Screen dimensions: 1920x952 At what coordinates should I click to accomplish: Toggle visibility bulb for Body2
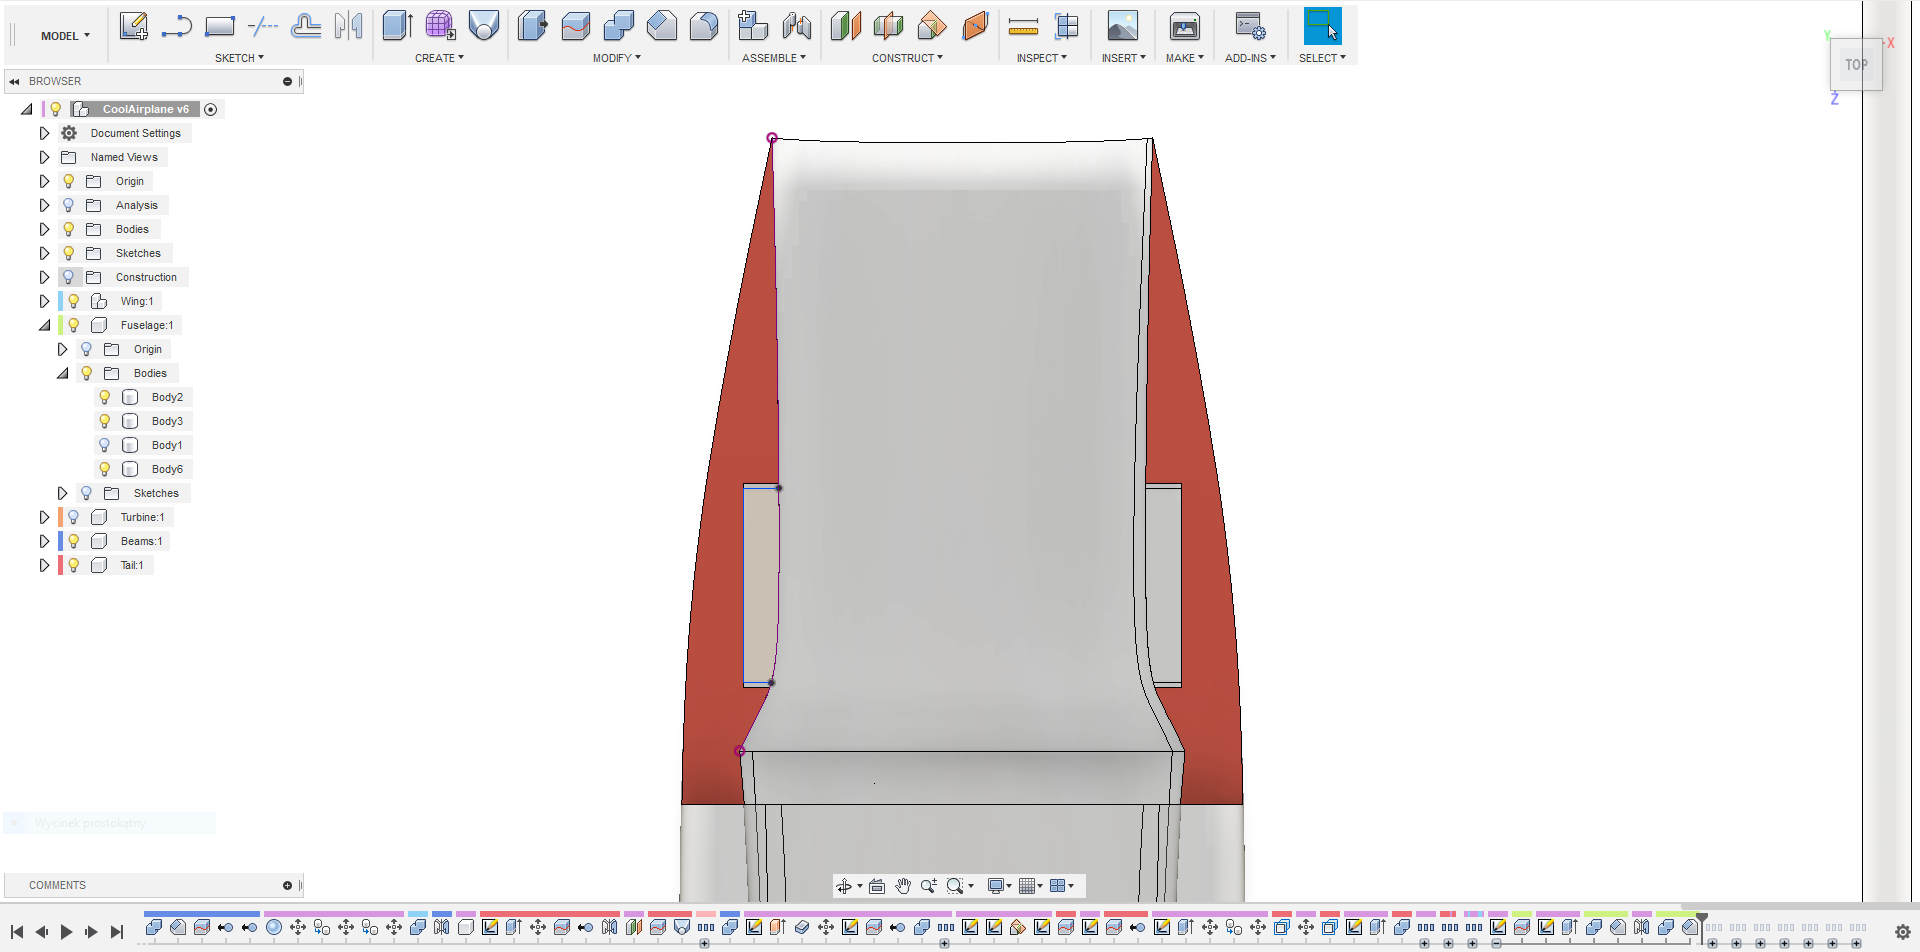pyautogui.click(x=105, y=397)
